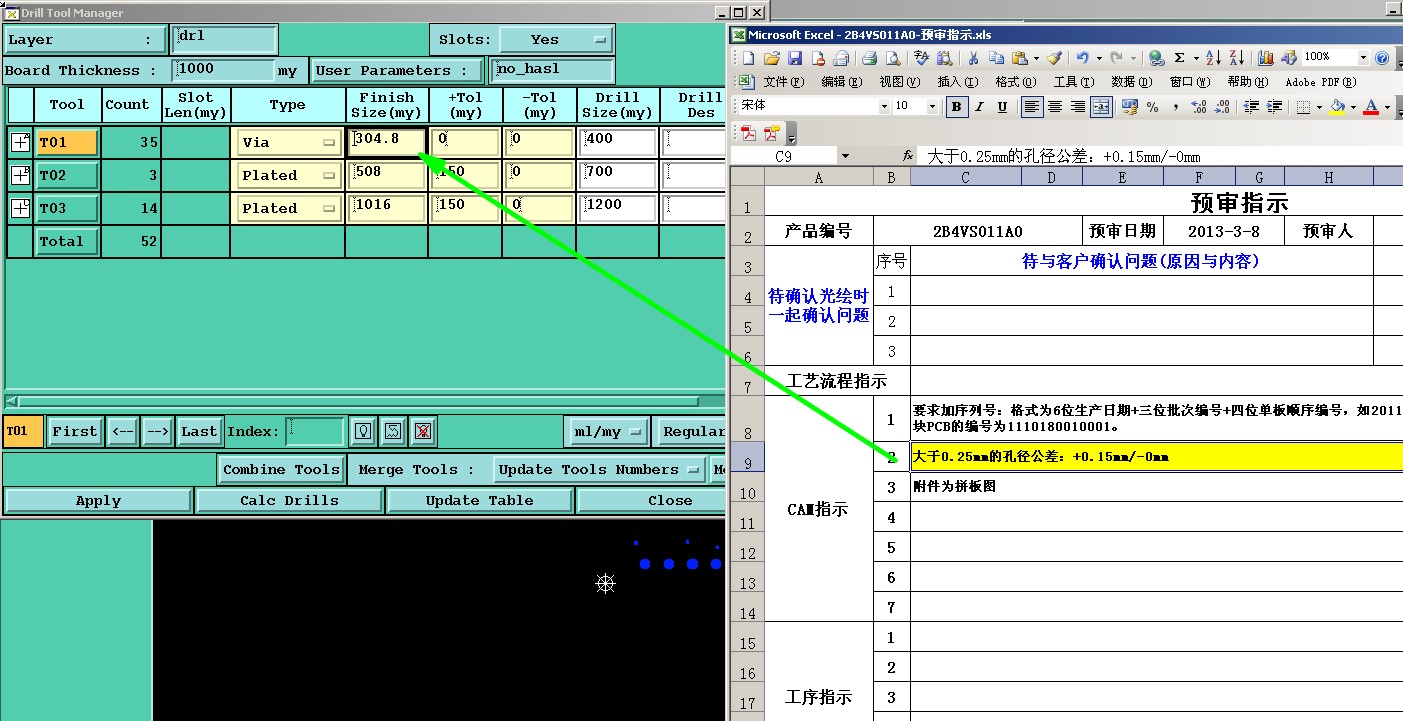
Task: Toggle plus box for tool T01
Action: point(20,142)
